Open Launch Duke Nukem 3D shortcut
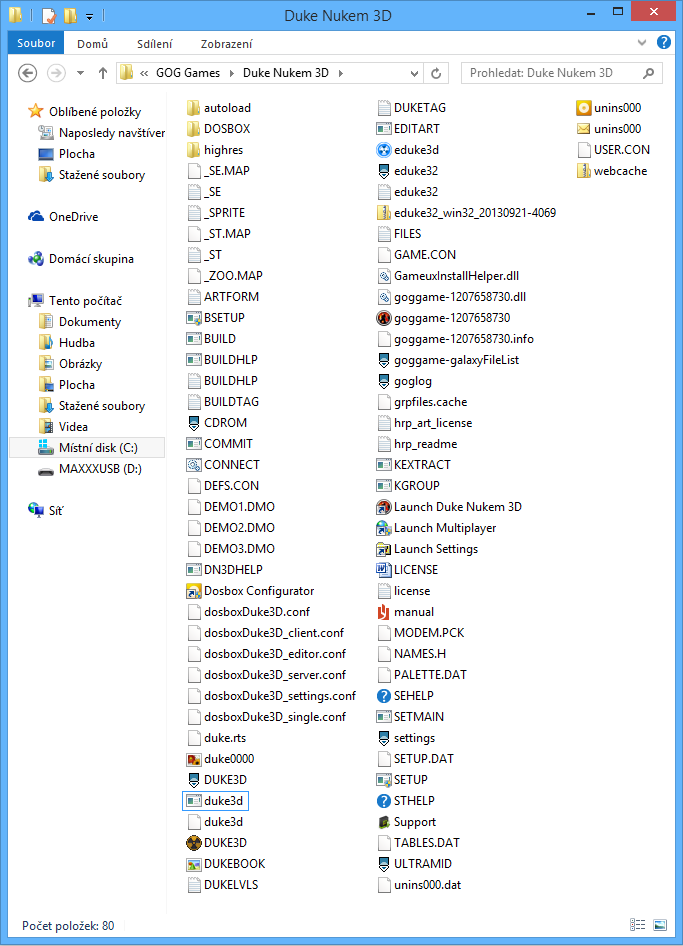Image resolution: width=683 pixels, height=946 pixels. (x=449, y=507)
